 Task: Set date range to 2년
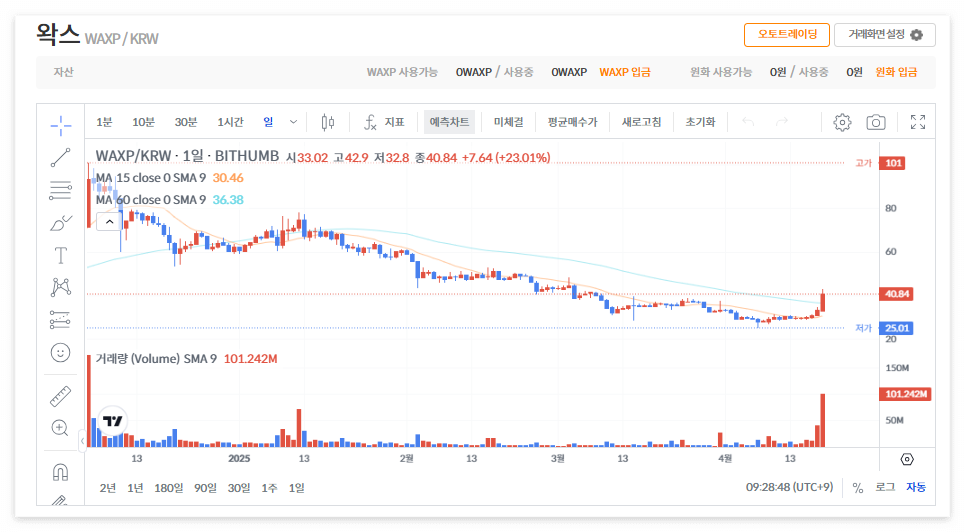[x=108, y=488]
